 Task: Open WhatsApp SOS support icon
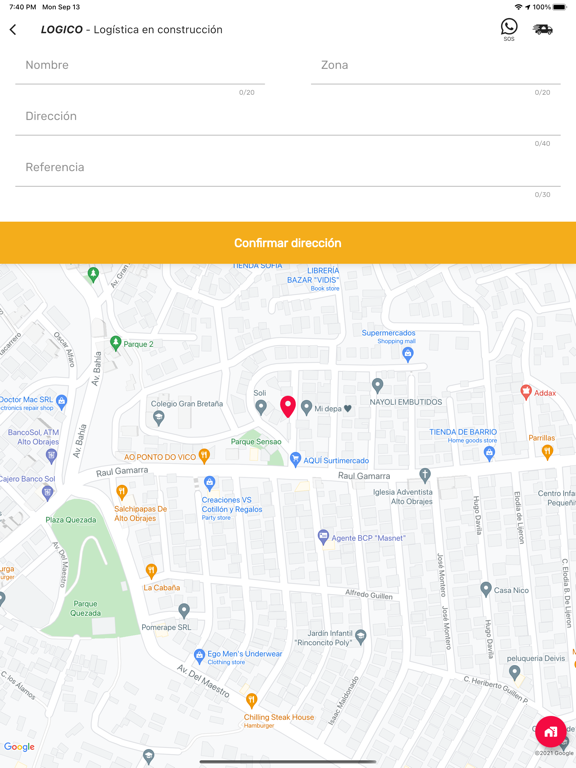click(x=509, y=29)
